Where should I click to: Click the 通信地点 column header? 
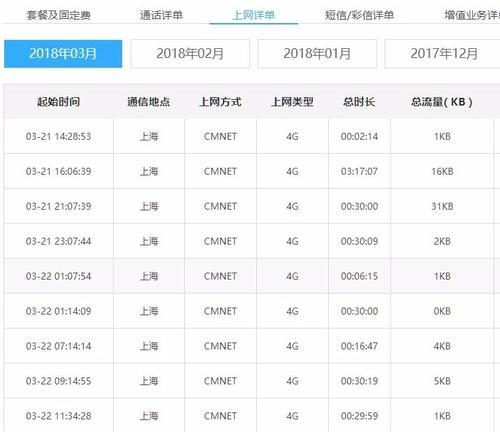click(x=149, y=102)
